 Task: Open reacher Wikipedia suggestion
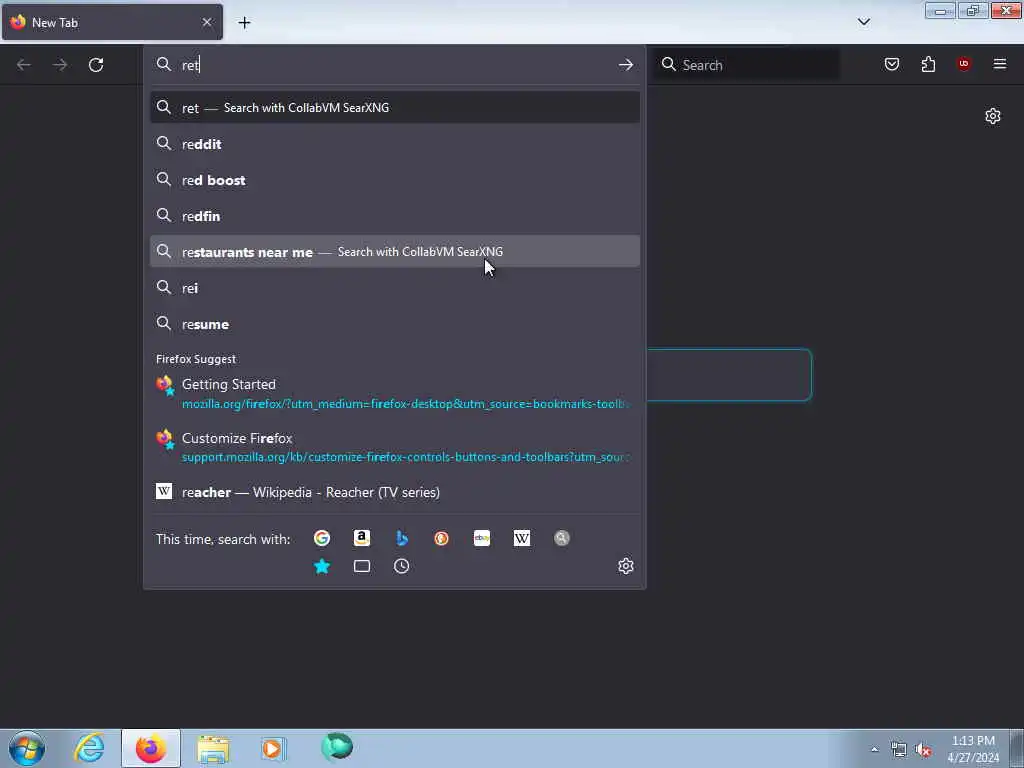click(x=394, y=492)
